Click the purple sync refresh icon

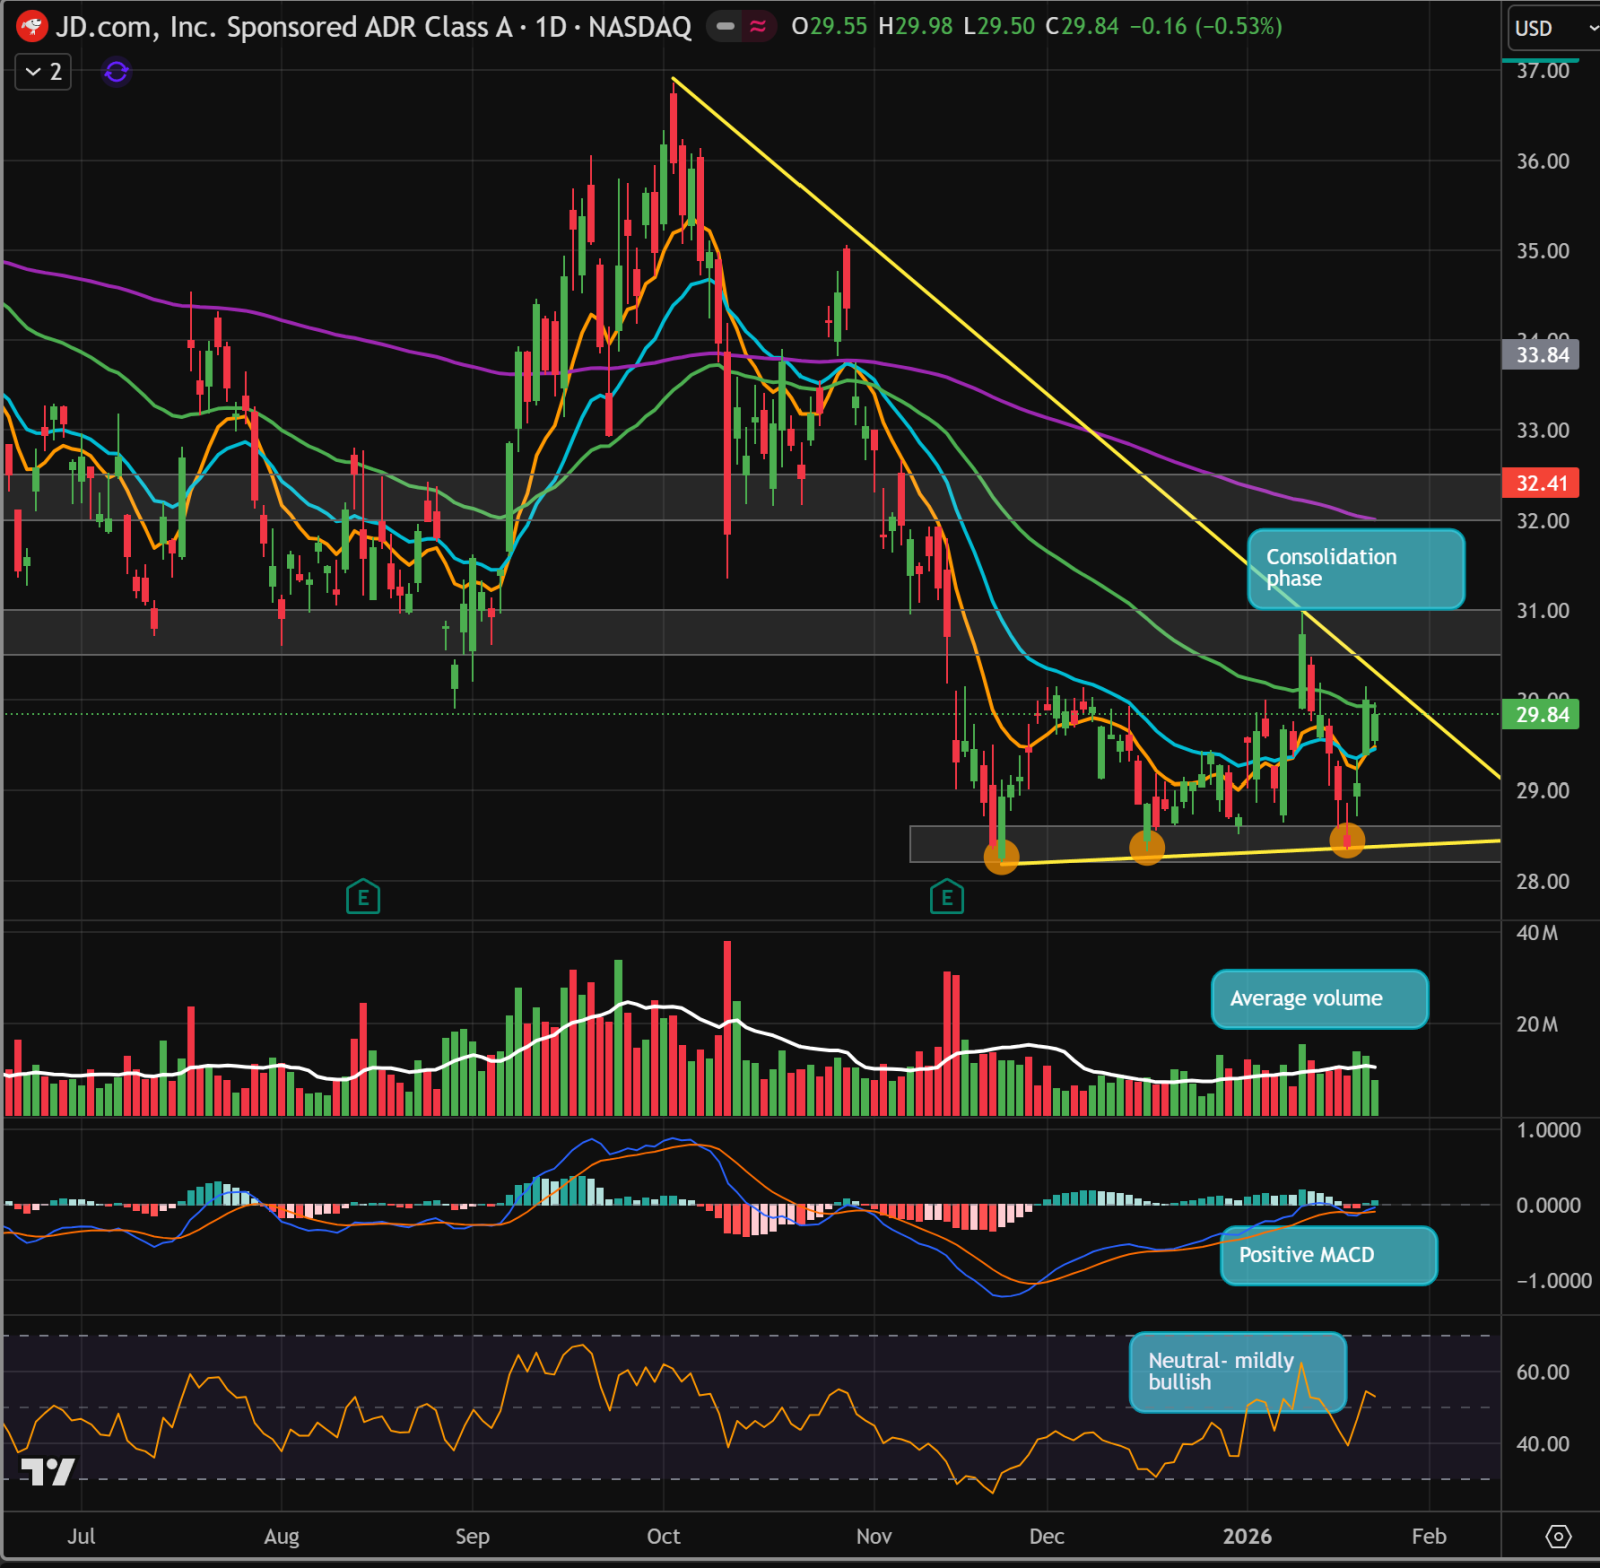pyautogui.click(x=116, y=72)
